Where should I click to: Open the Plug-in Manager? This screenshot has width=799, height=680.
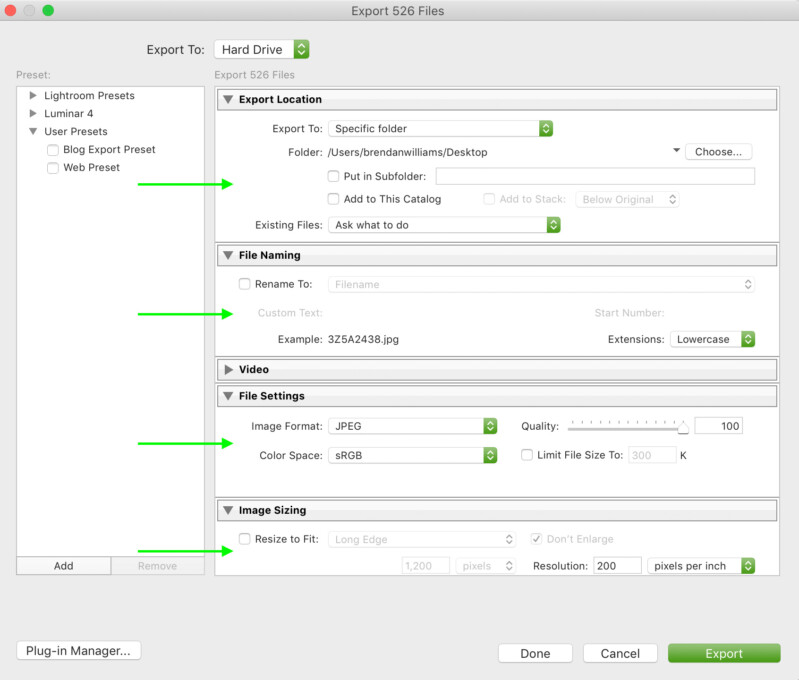[x=78, y=651]
